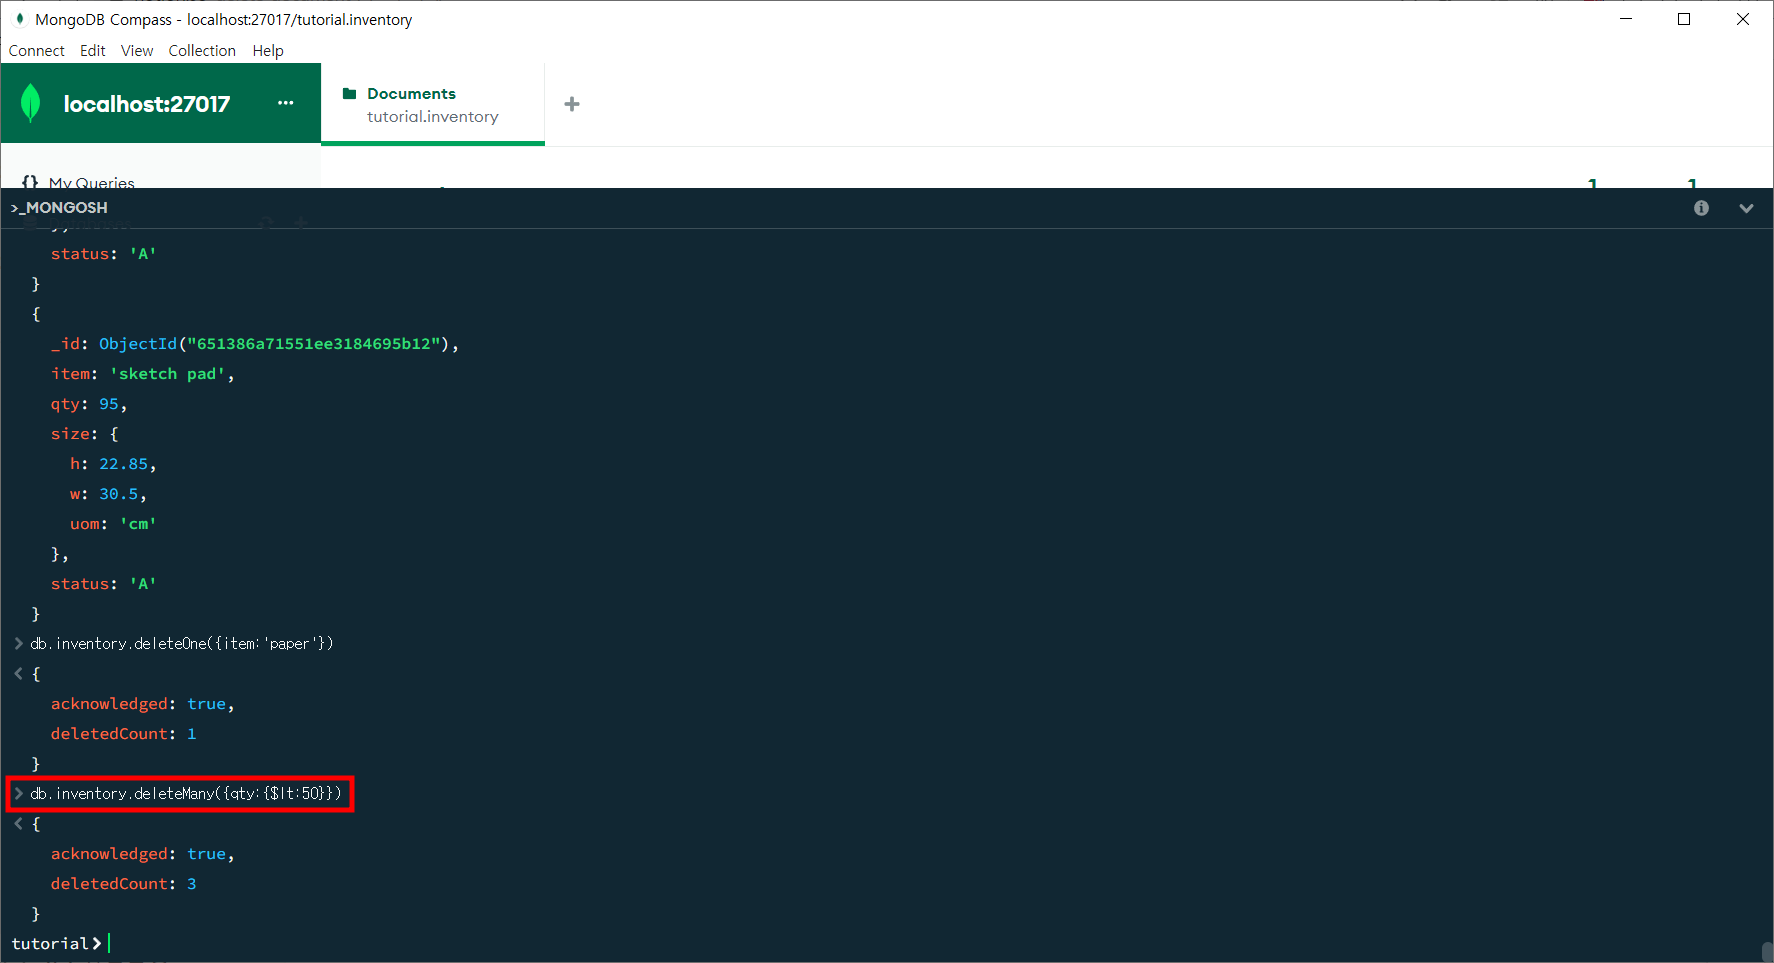Open the mongosh info icon
The image size is (1774, 963).
1701,208
